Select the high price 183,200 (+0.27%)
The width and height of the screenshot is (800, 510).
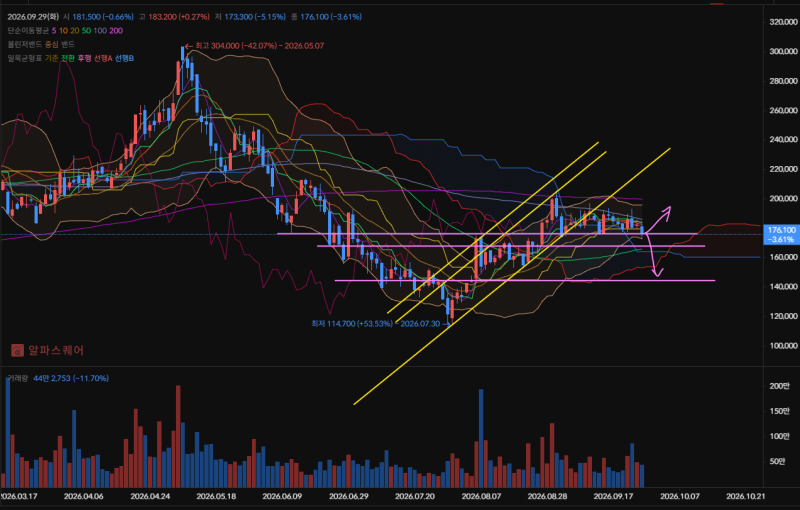(179, 17)
